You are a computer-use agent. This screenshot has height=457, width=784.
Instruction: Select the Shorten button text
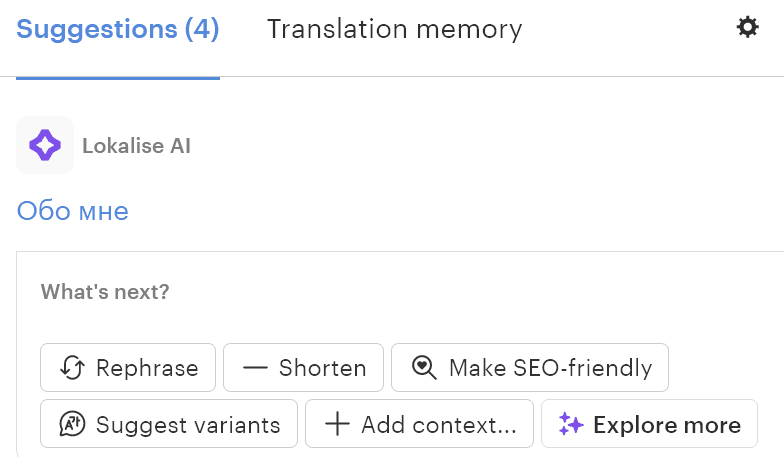(322, 368)
